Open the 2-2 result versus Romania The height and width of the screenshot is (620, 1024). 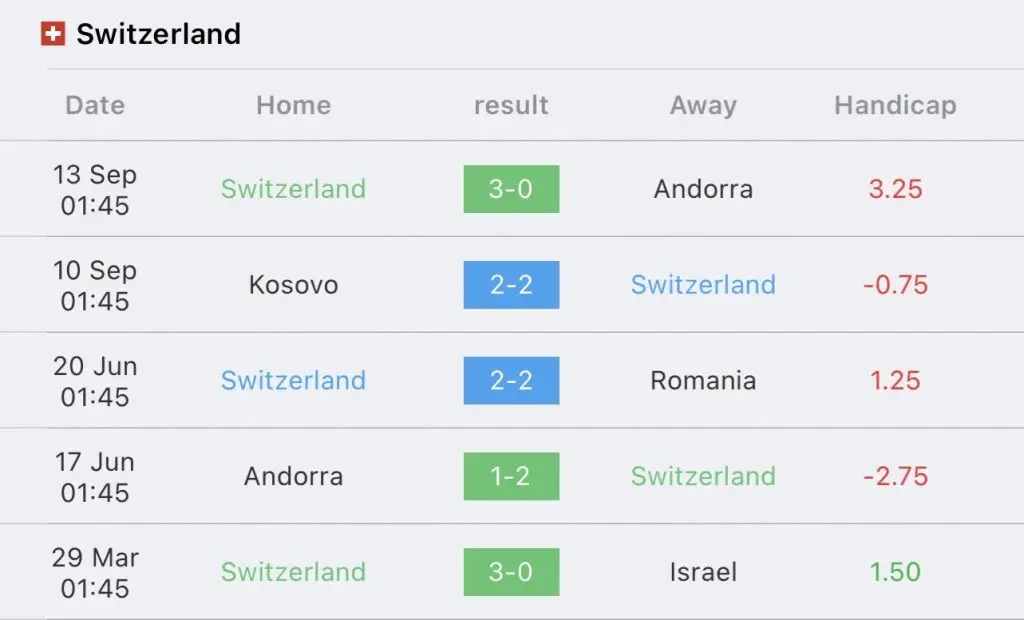(x=511, y=380)
